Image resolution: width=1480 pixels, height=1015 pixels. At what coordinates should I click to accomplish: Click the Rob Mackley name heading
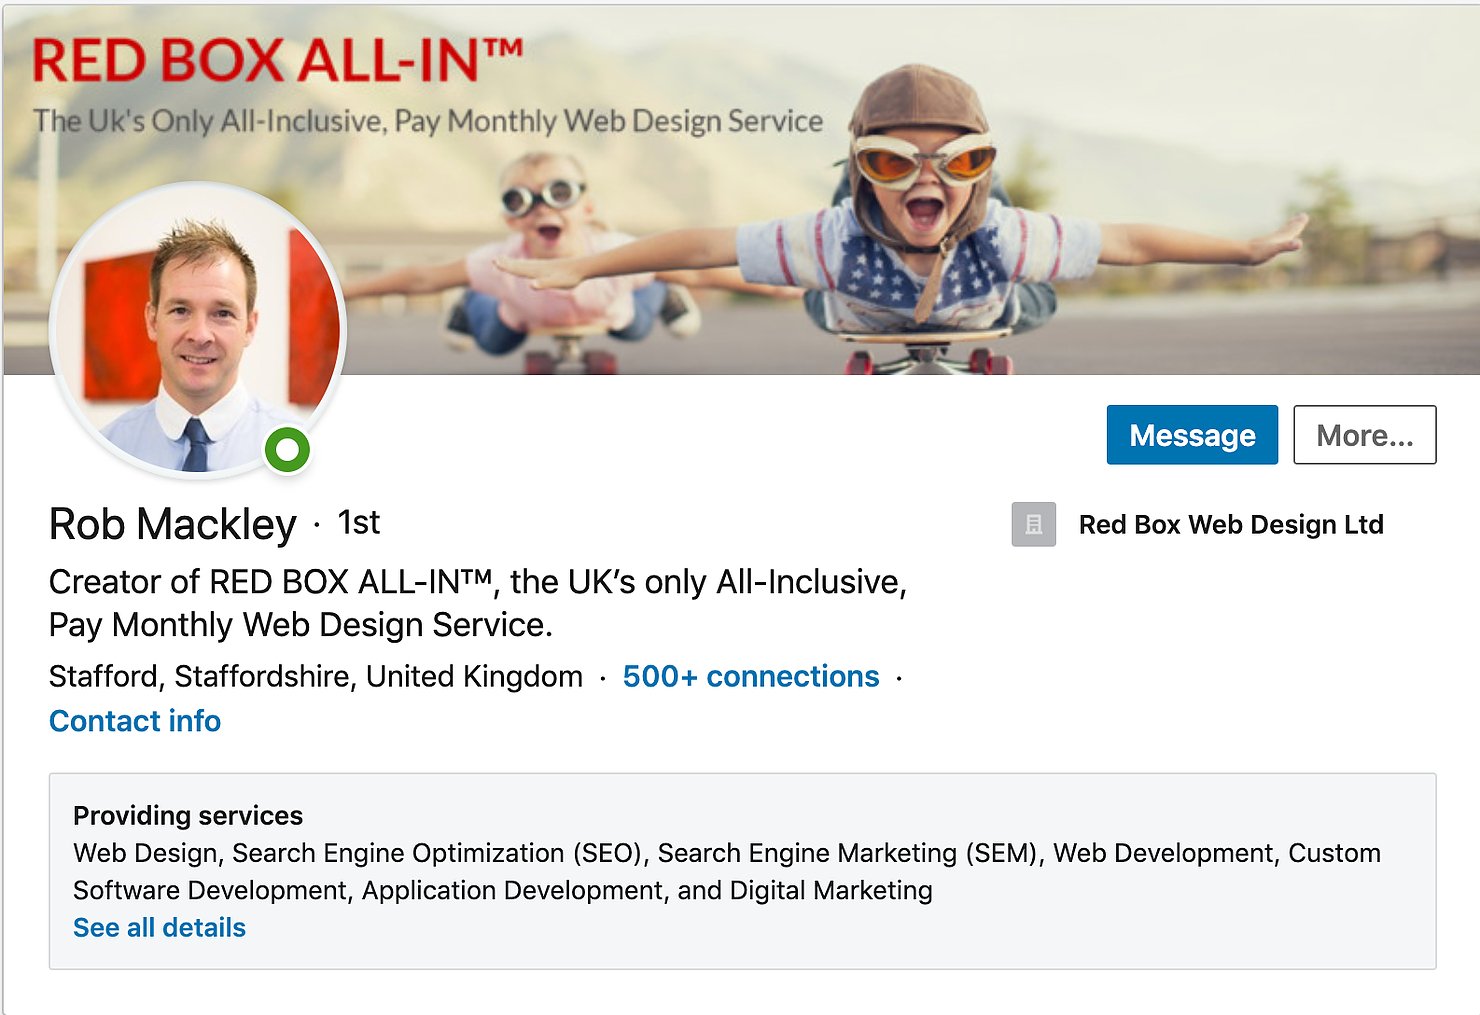(172, 524)
